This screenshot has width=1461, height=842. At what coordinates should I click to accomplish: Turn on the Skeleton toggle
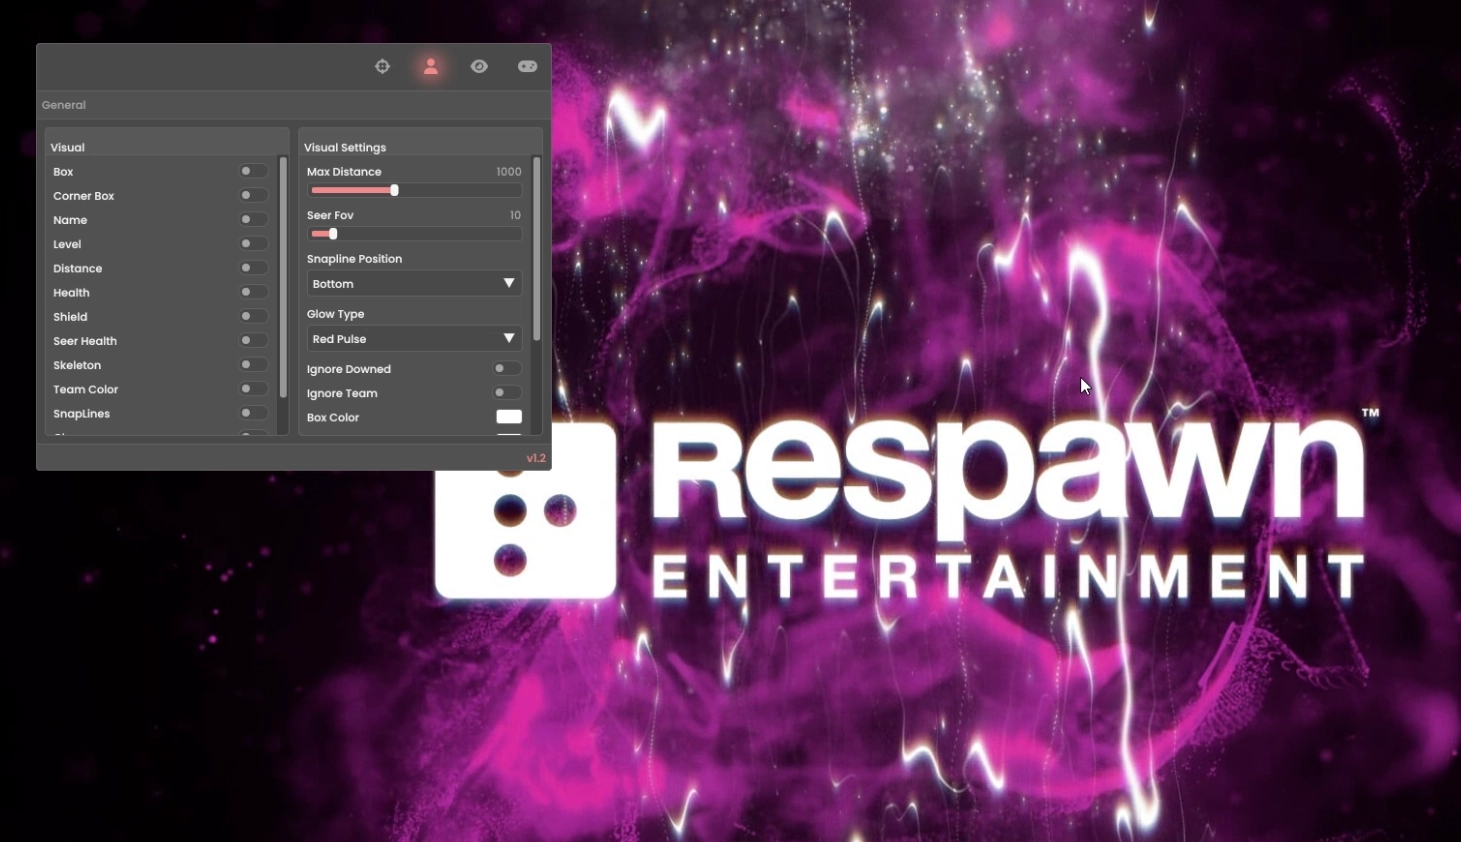pos(252,365)
